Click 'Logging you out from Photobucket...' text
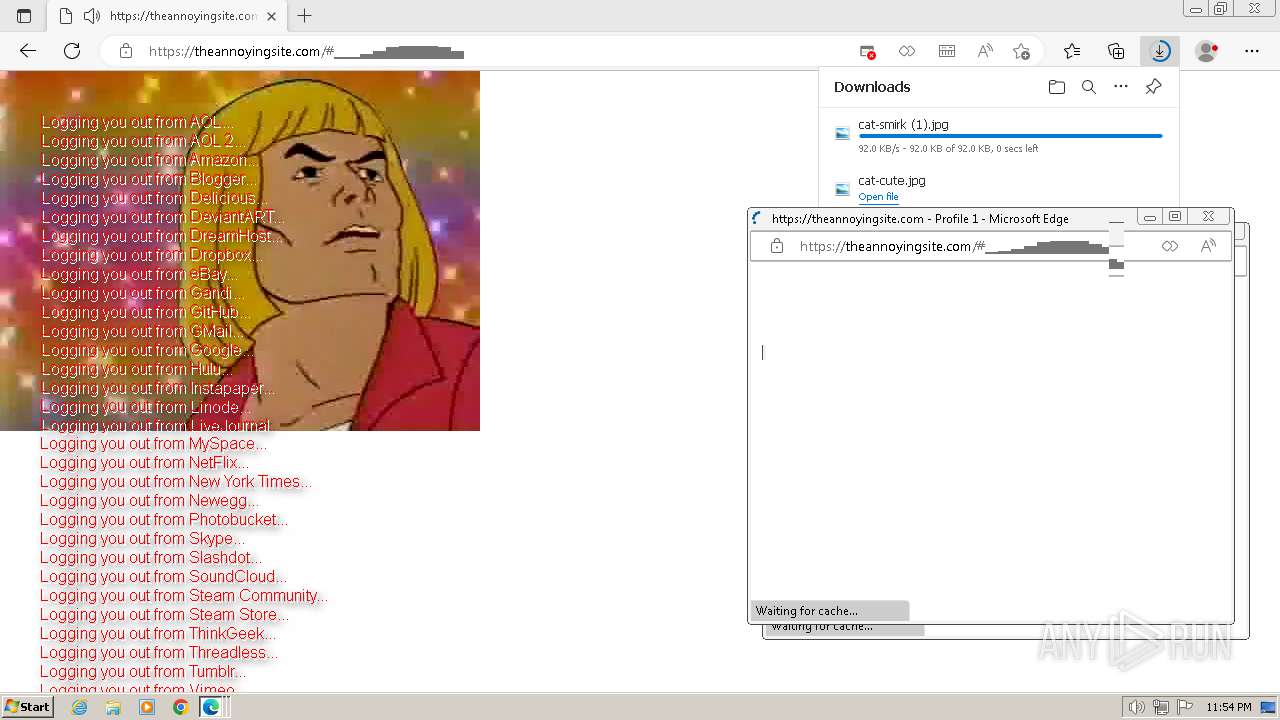 pyautogui.click(x=164, y=520)
